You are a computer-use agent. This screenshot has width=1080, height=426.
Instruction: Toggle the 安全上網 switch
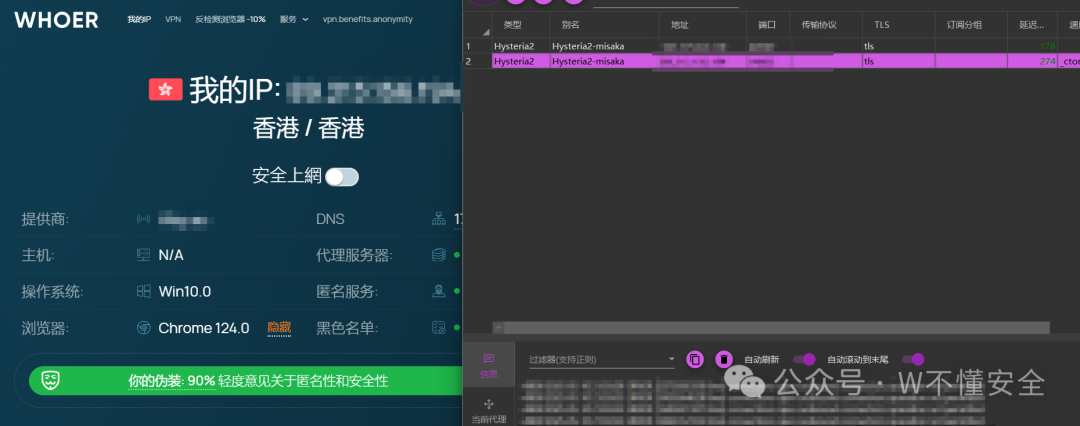[342, 177]
